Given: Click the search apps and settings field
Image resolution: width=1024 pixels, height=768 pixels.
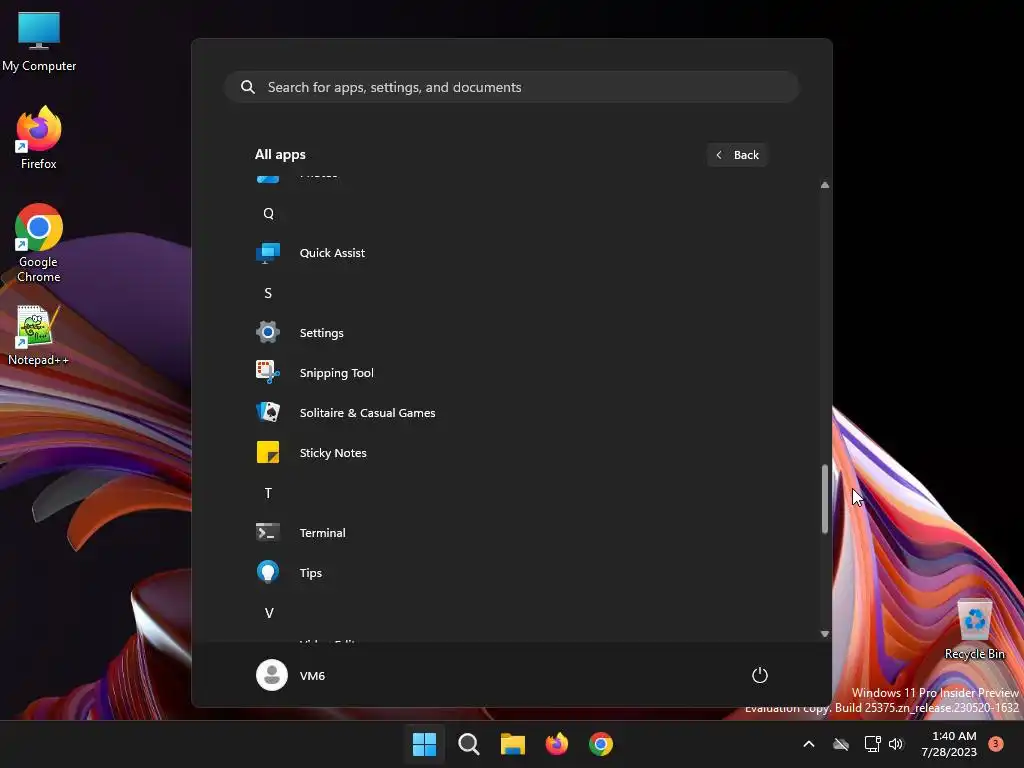Looking at the screenshot, I should 512,87.
